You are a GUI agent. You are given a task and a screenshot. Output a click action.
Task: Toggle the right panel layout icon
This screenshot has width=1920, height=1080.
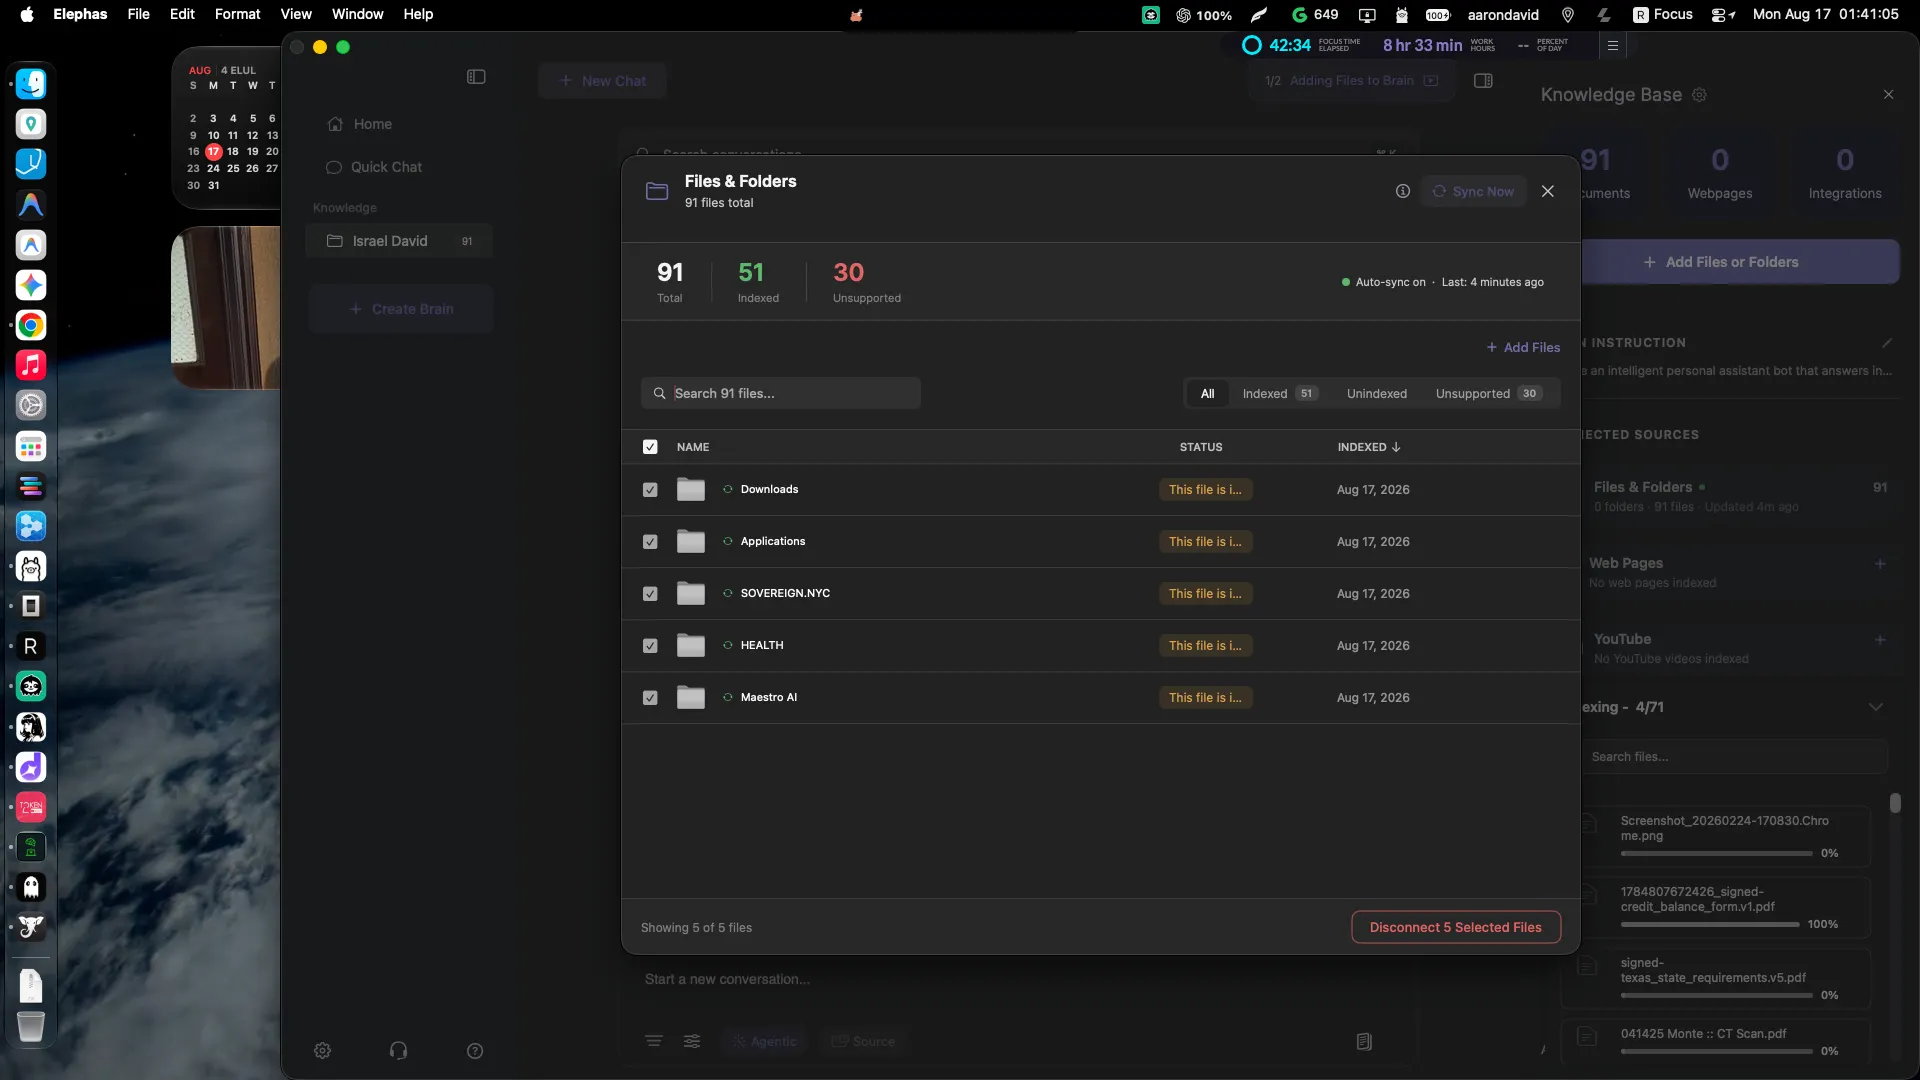pos(1483,81)
